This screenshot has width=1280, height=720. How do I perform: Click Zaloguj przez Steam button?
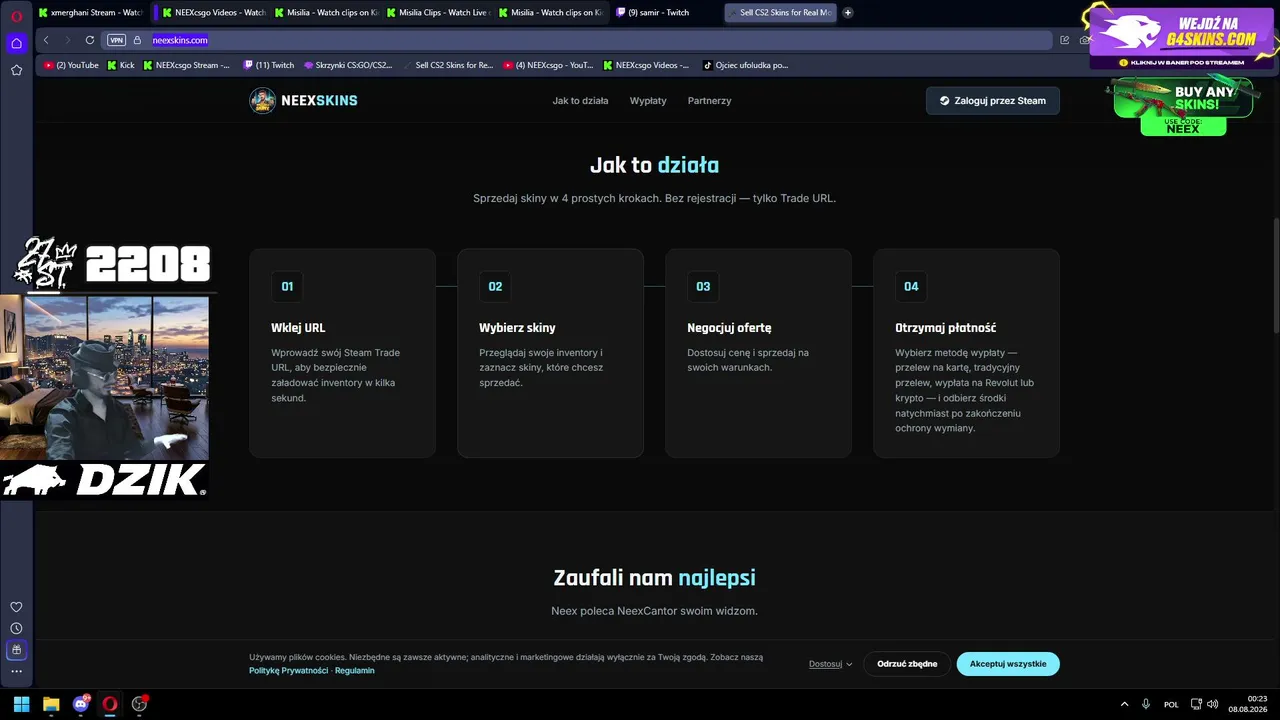click(x=992, y=101)
